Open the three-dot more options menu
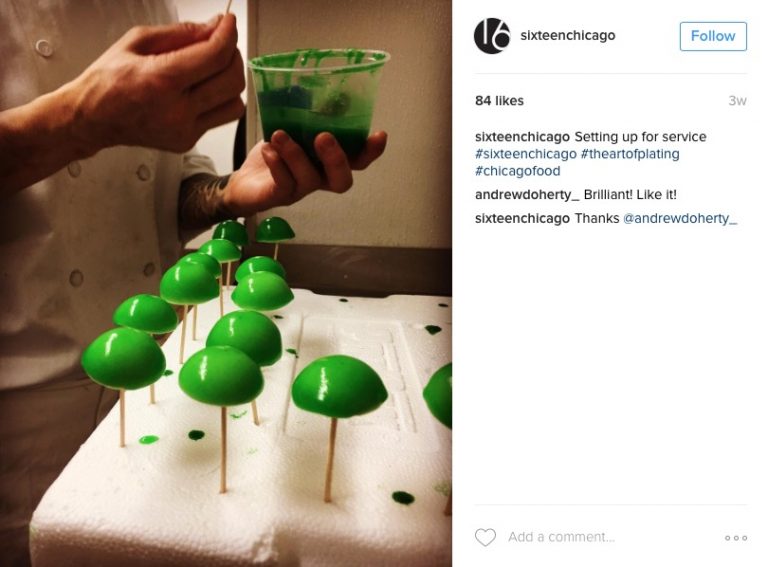The image size is (768, 567). pos(736,538)
